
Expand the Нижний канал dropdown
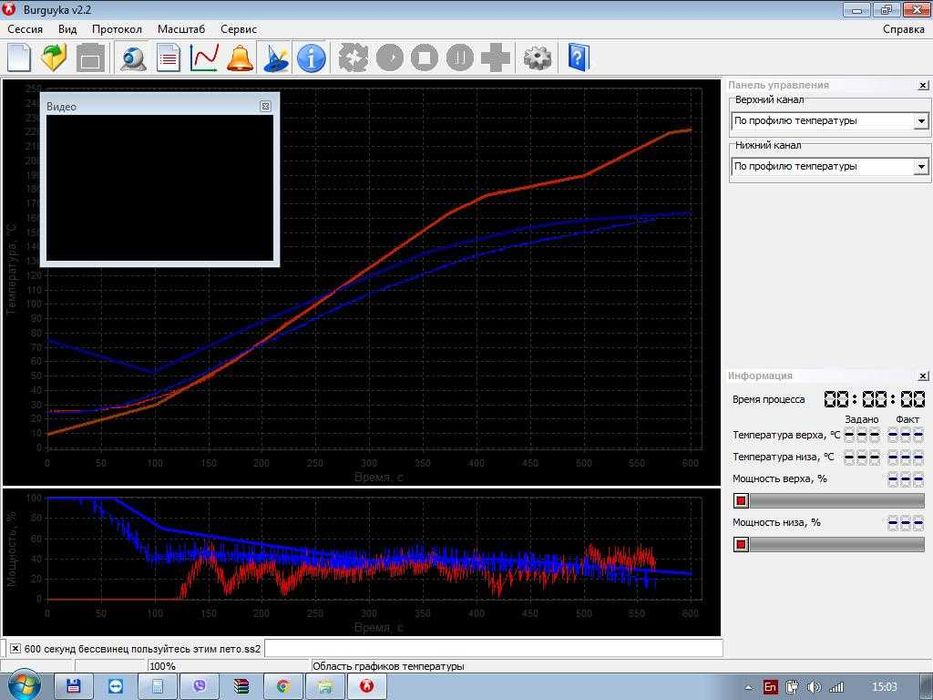(921, 167)
